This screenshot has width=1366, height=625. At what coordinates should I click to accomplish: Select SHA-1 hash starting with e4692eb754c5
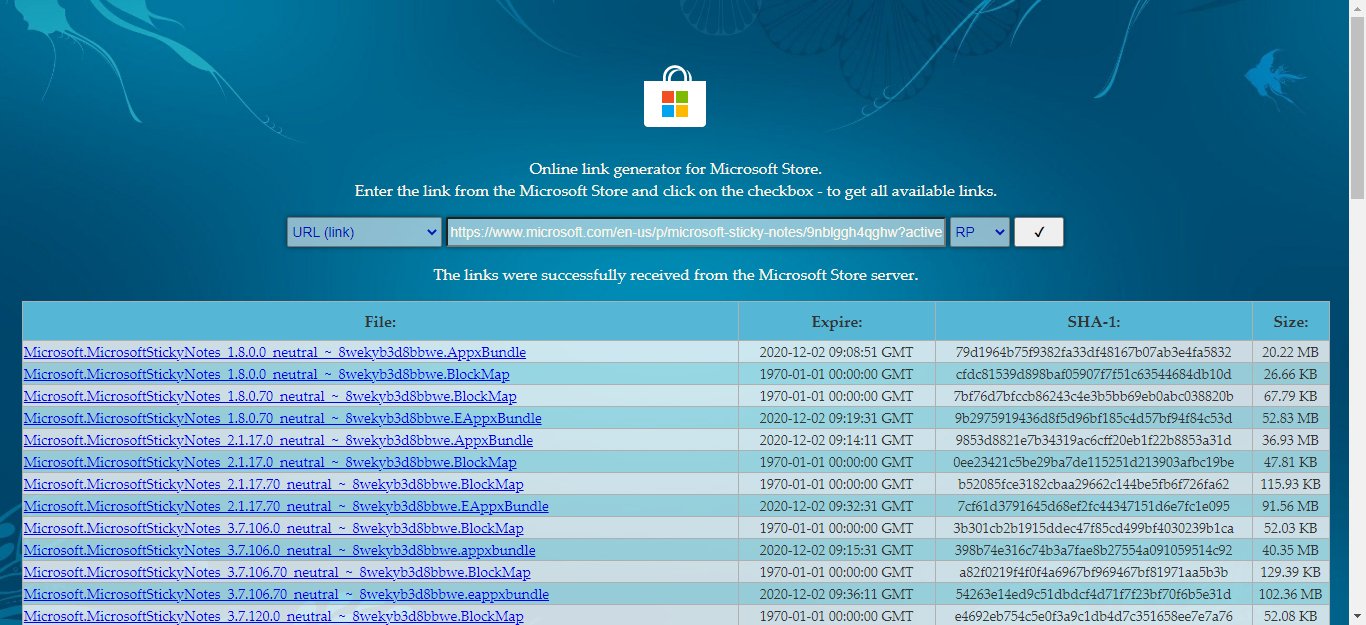(x=1093, y=616)
